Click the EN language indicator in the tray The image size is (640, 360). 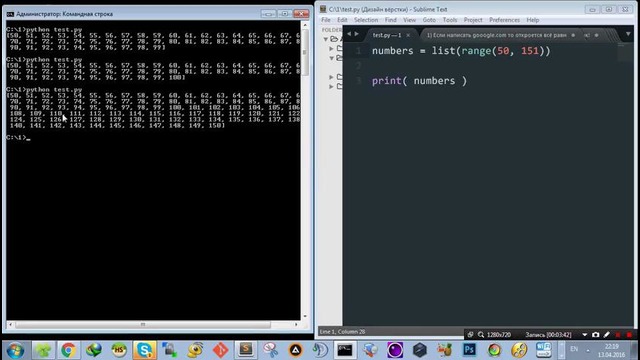pyautogui.click(x=574, y=349)
